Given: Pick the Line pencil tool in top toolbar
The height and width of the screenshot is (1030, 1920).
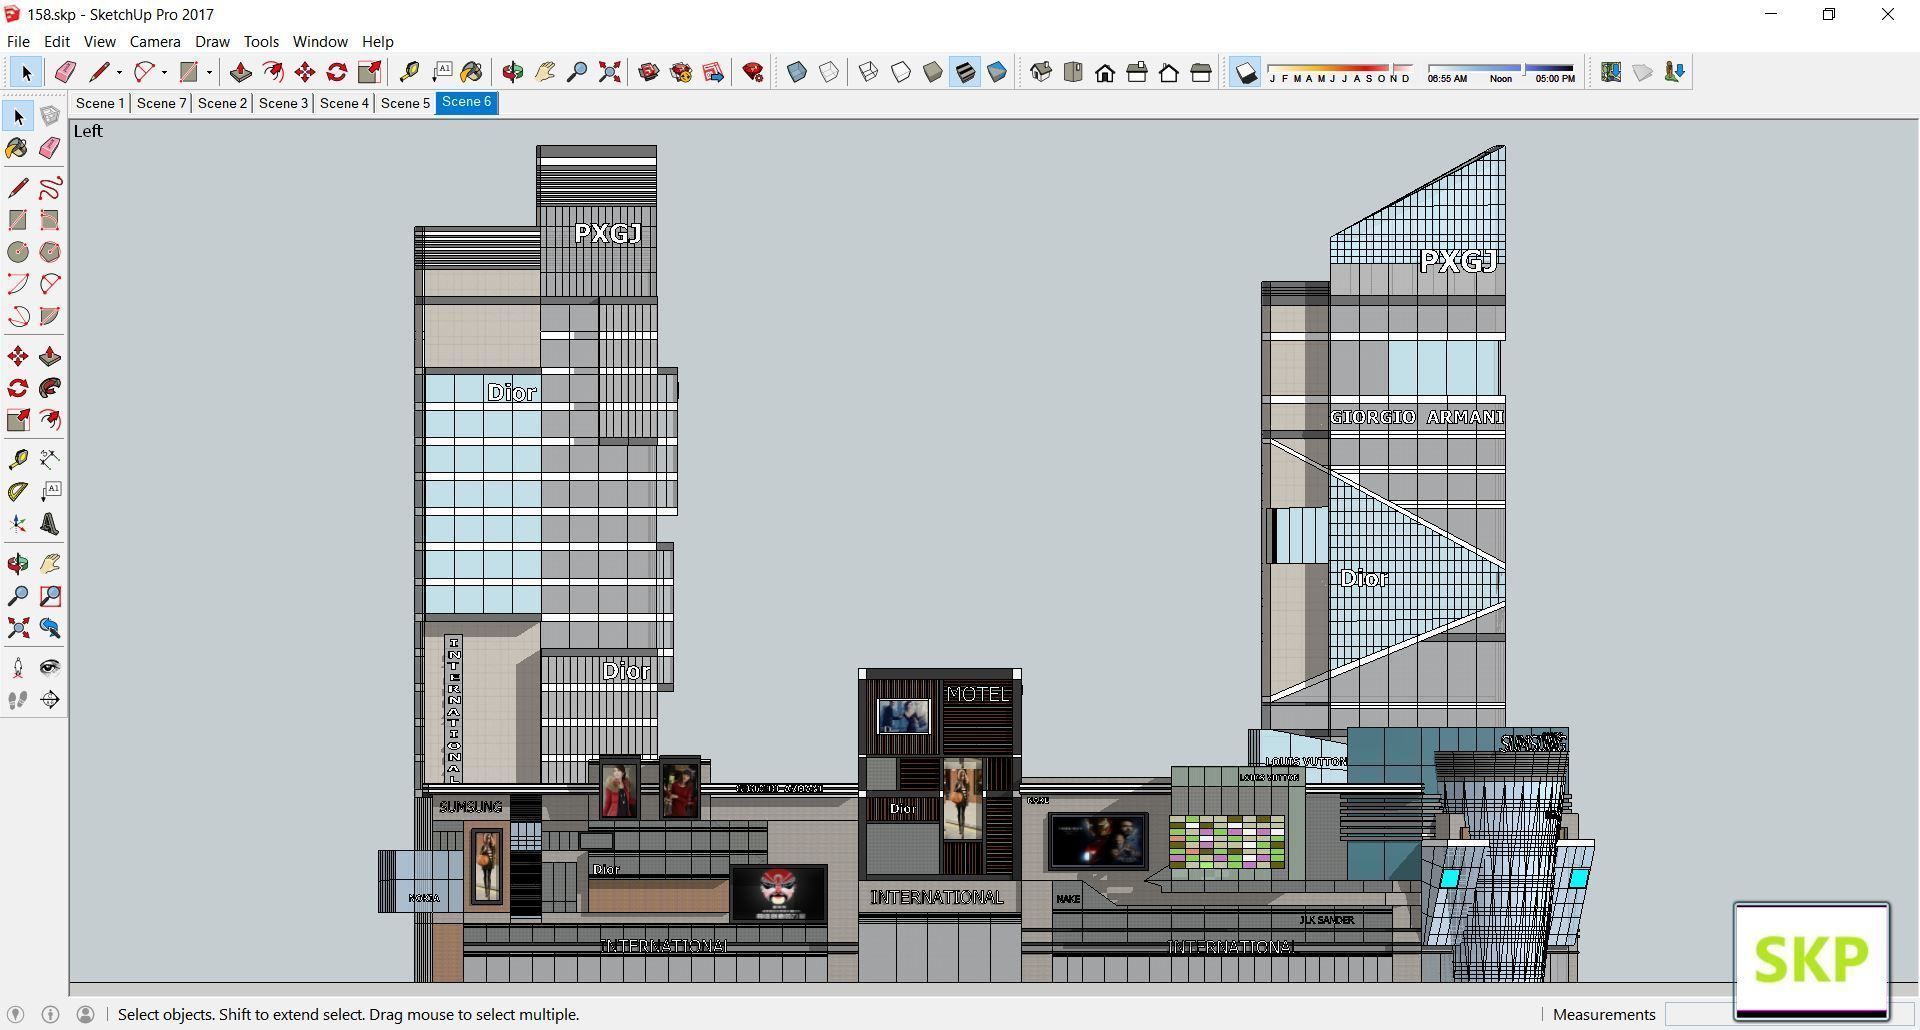Looking at the screenshot, I should click(x=98, y=72).
